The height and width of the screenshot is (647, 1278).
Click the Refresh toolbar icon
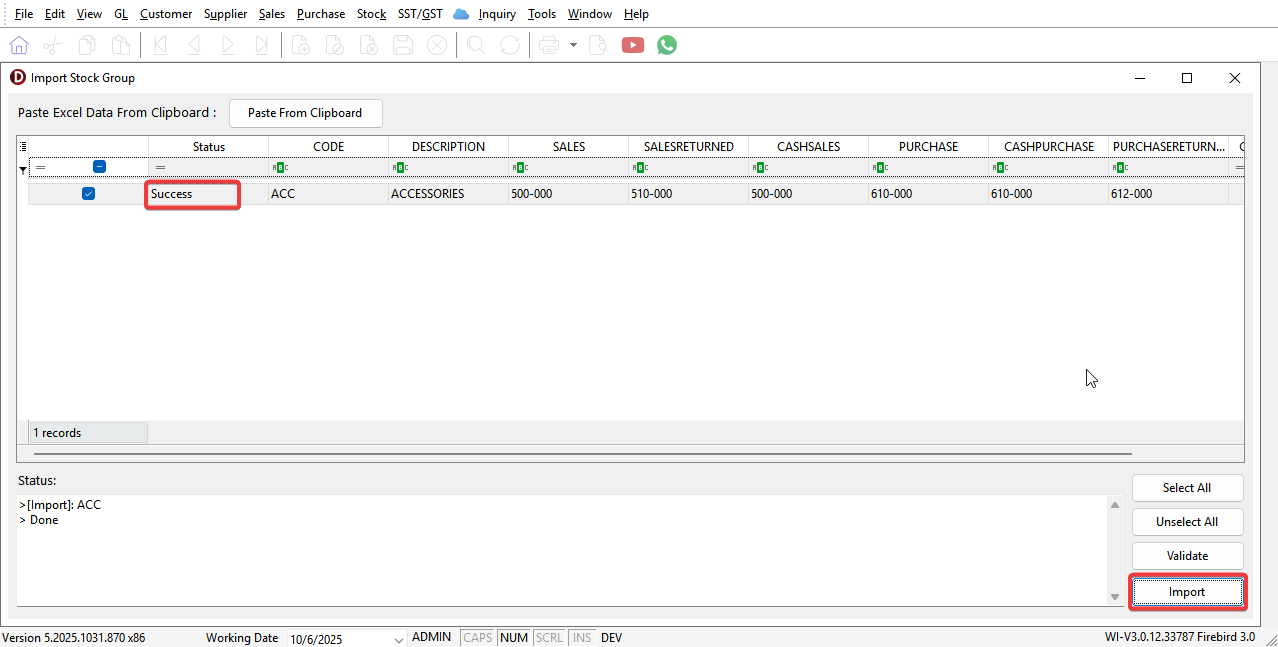point(510,45)
